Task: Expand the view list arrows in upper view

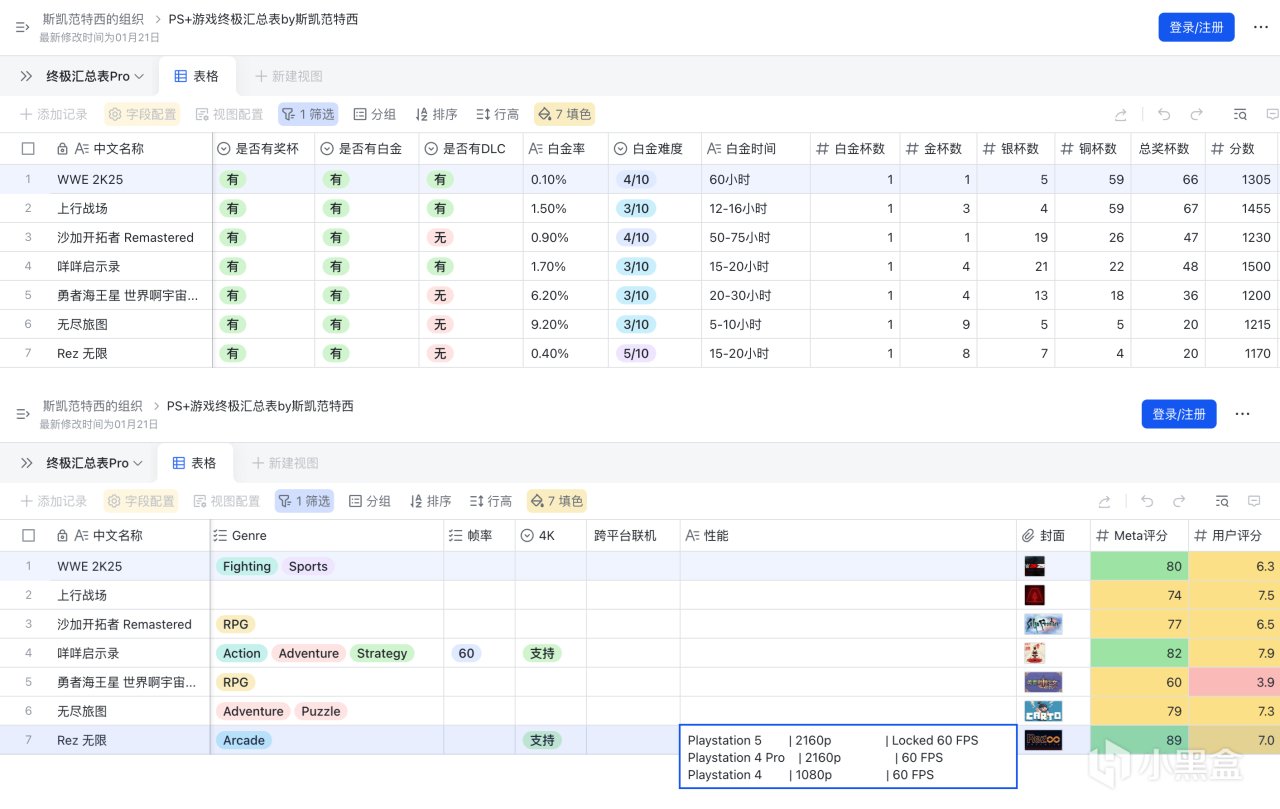Action: pos(27,76)
